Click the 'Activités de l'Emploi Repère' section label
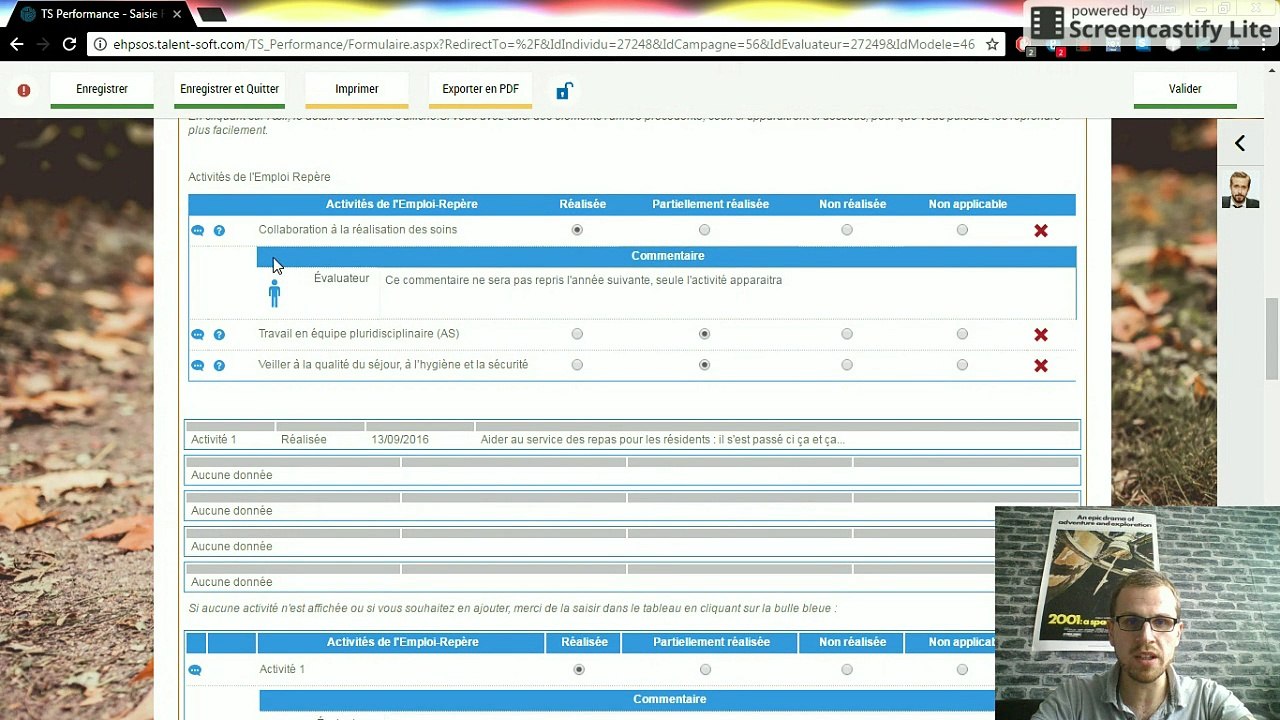 pos(259,177)
